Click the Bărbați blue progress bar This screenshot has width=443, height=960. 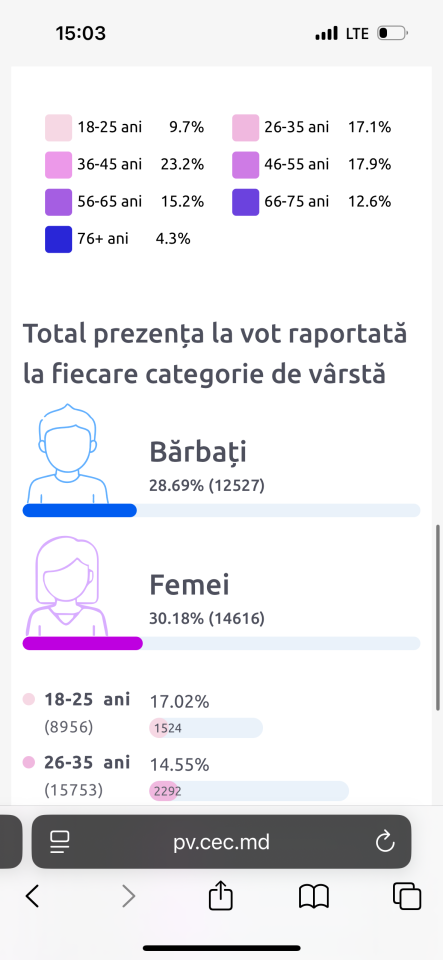[x=221, y=511]
